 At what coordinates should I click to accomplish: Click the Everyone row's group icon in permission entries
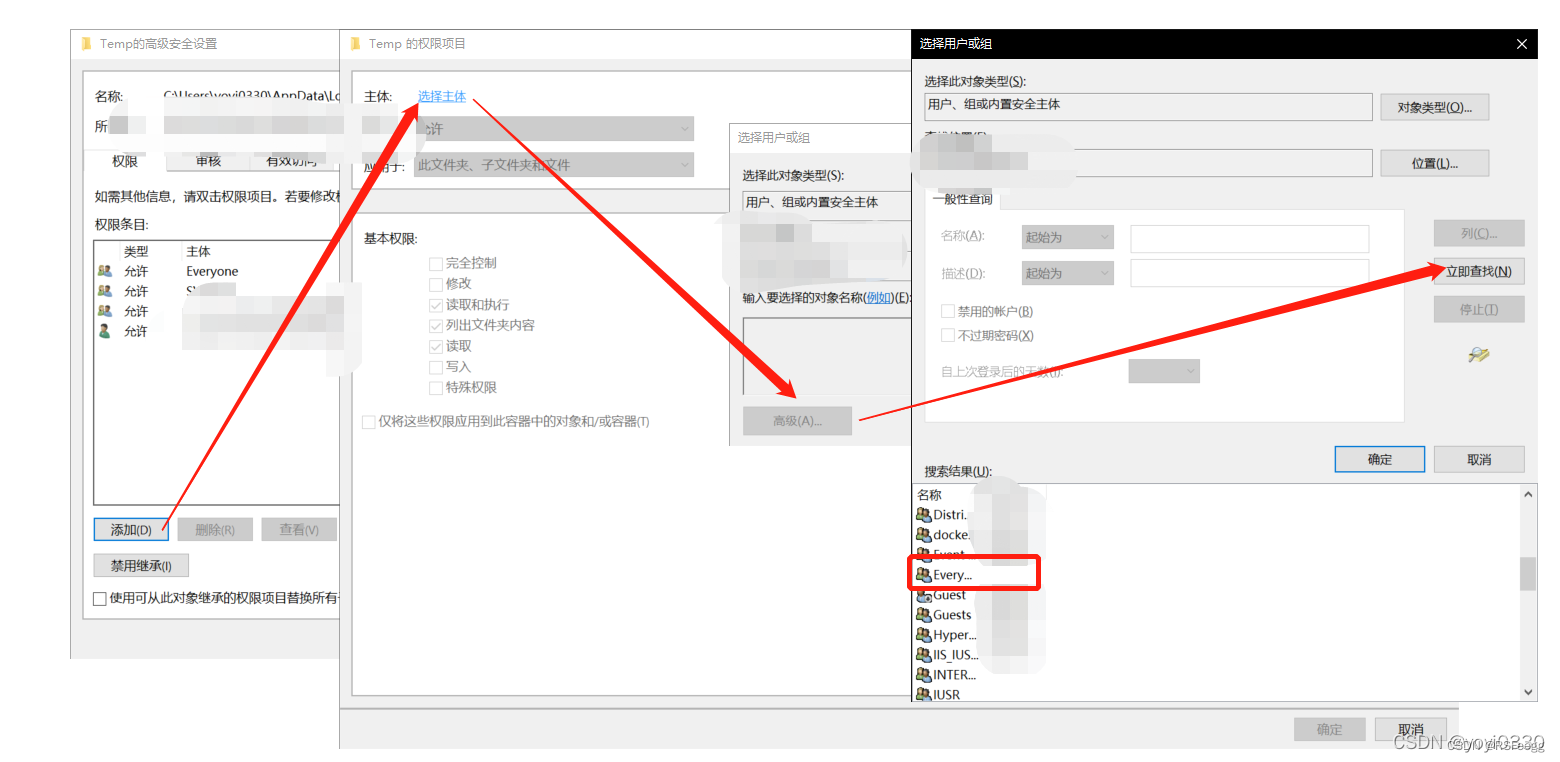(x=104, y=271)
